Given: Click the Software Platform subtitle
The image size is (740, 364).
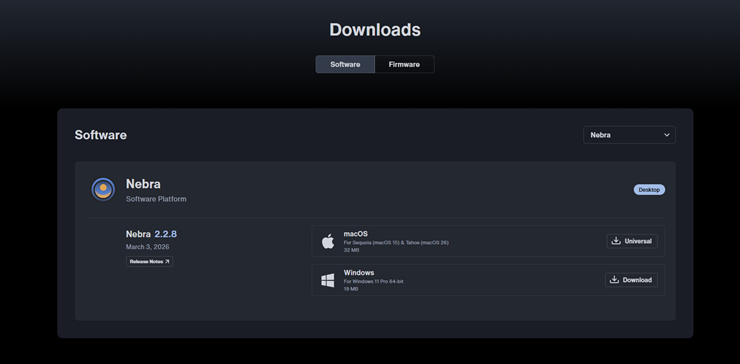Looking at the screenshot, I should [156, 199].
